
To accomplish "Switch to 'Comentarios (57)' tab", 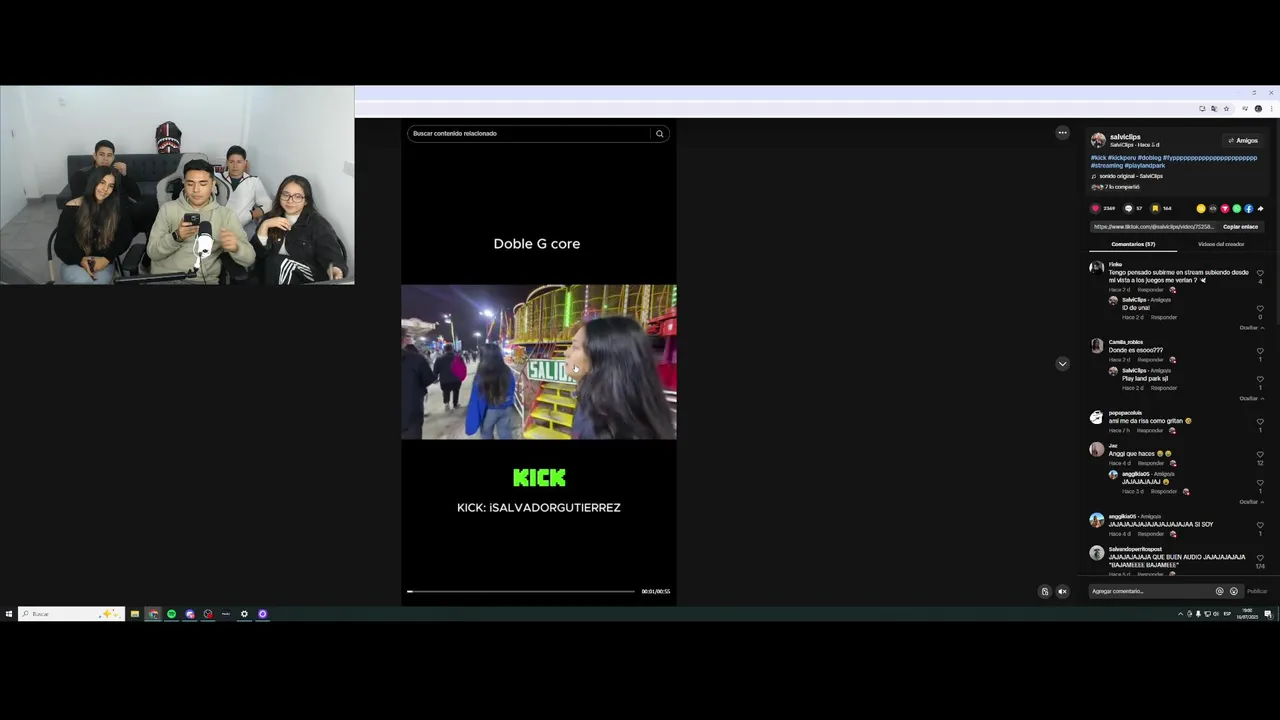I will pos(1133,245).
